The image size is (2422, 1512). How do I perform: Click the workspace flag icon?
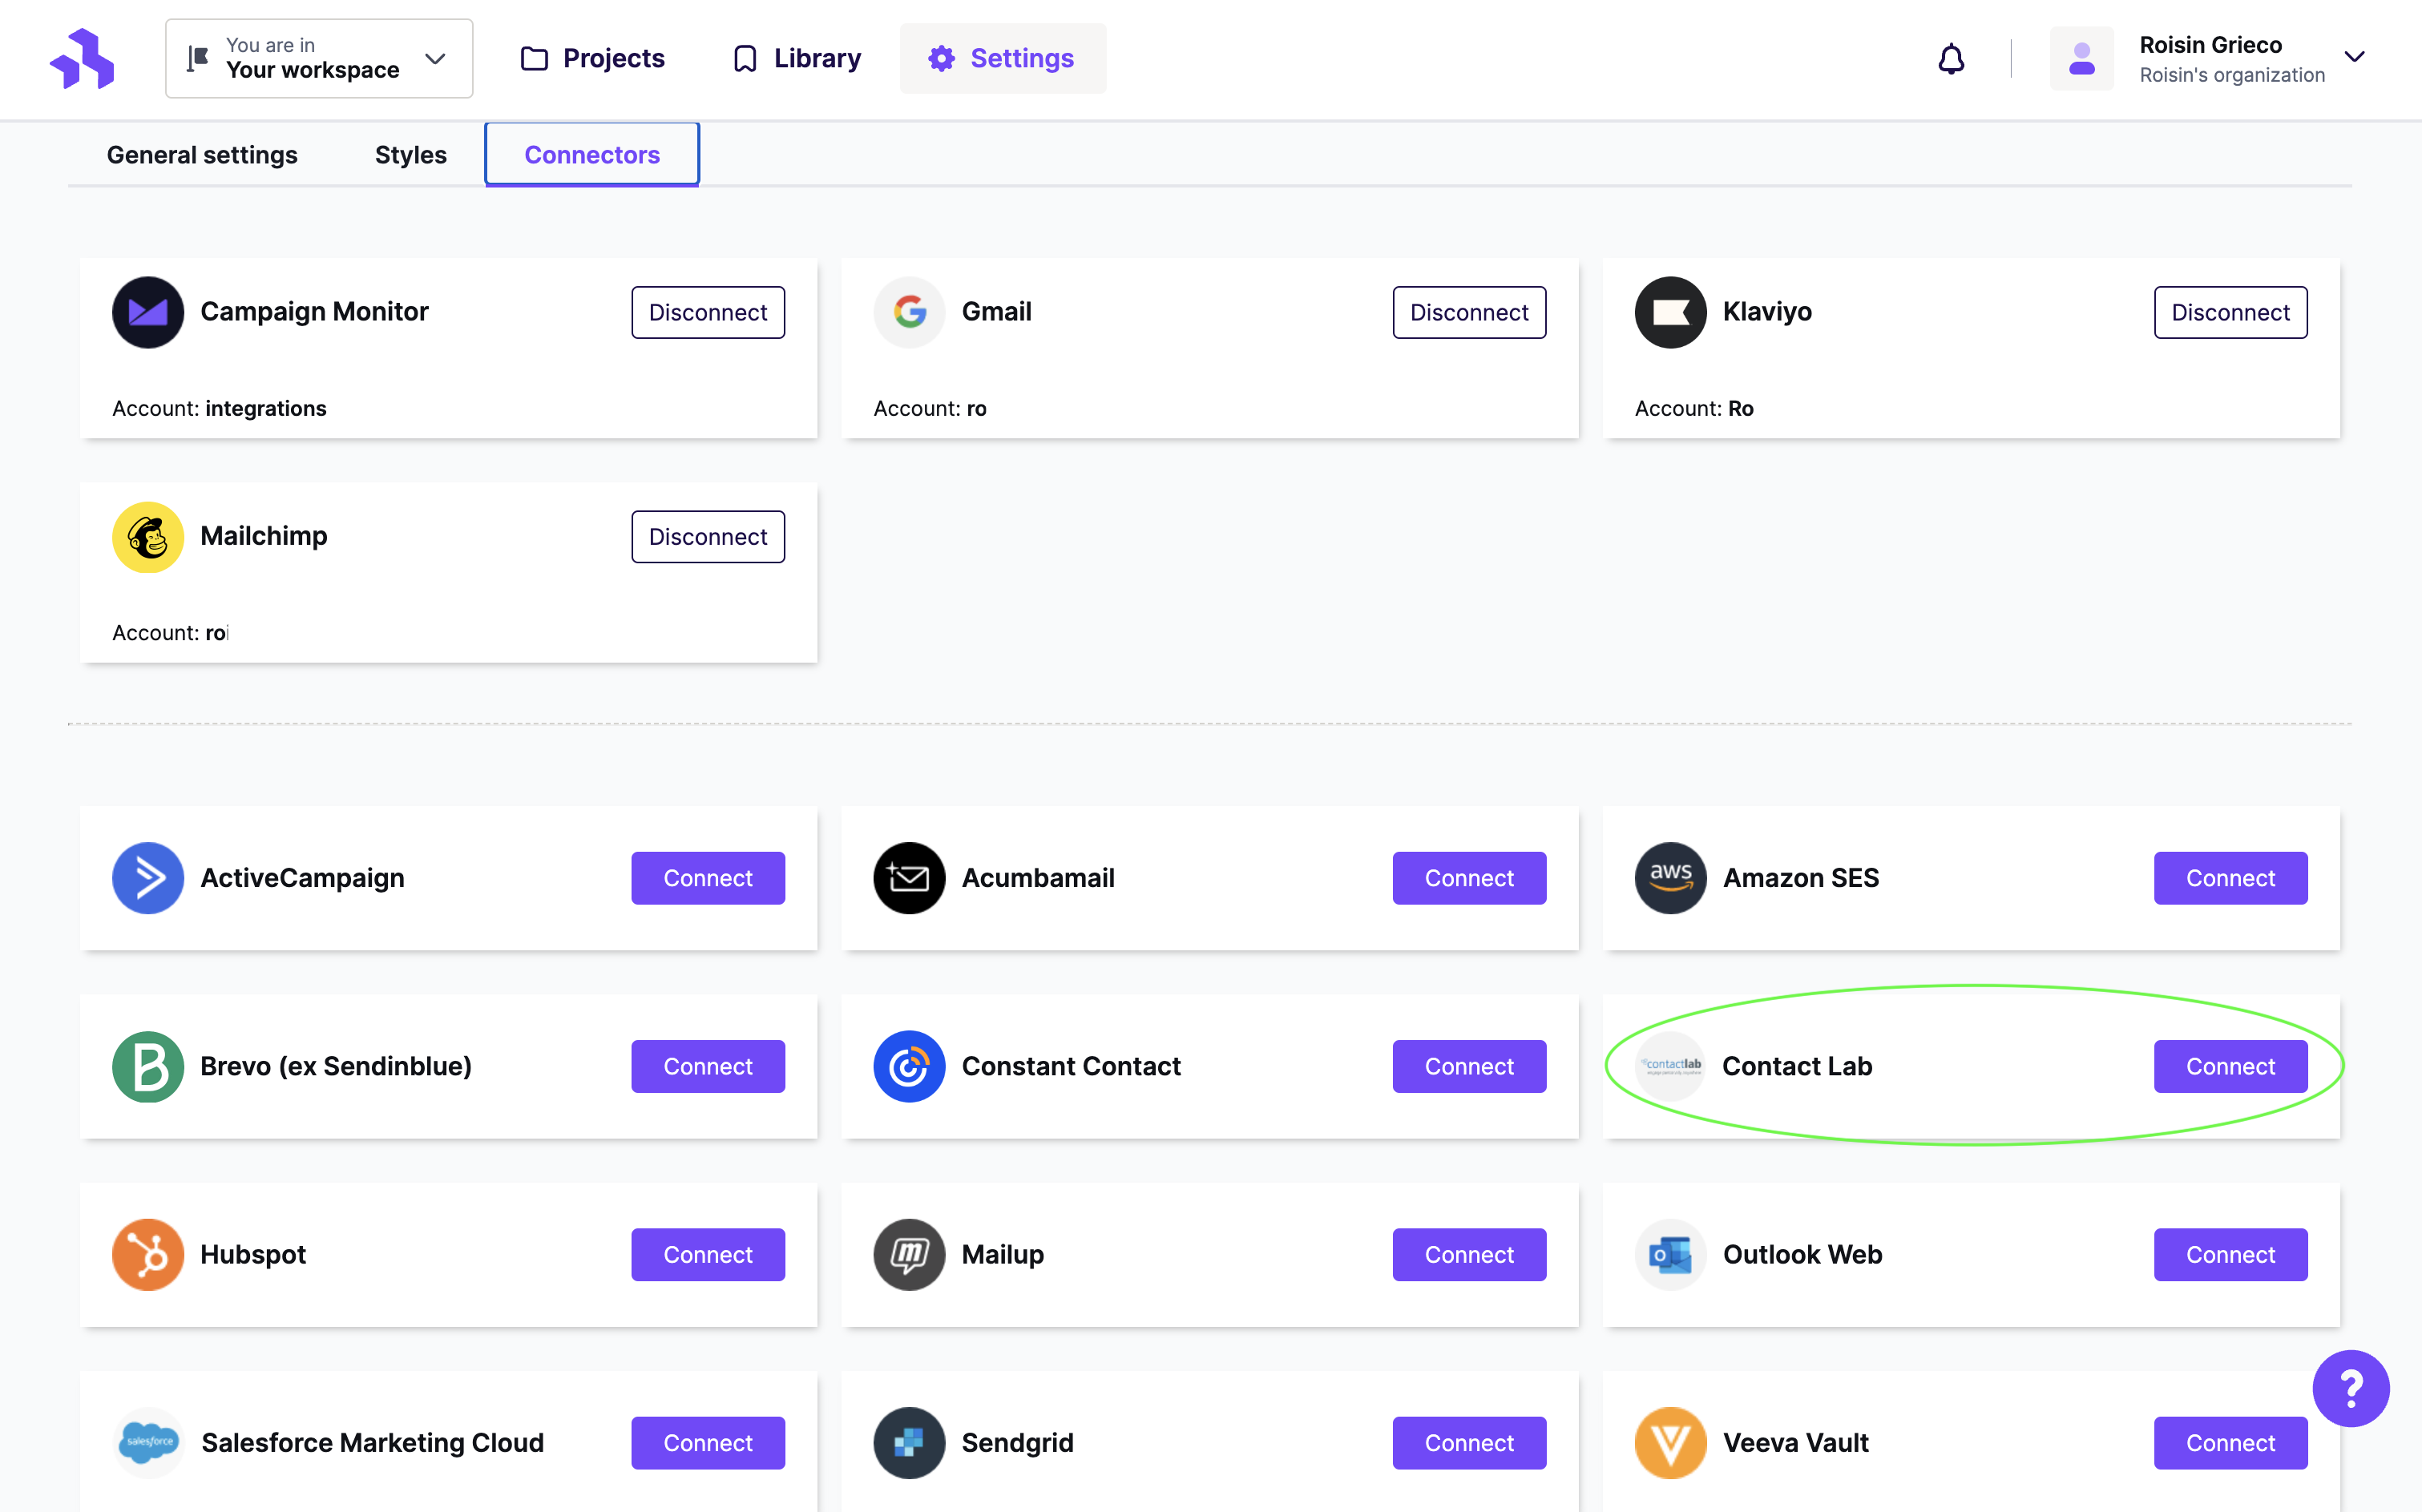pos(198,58)
